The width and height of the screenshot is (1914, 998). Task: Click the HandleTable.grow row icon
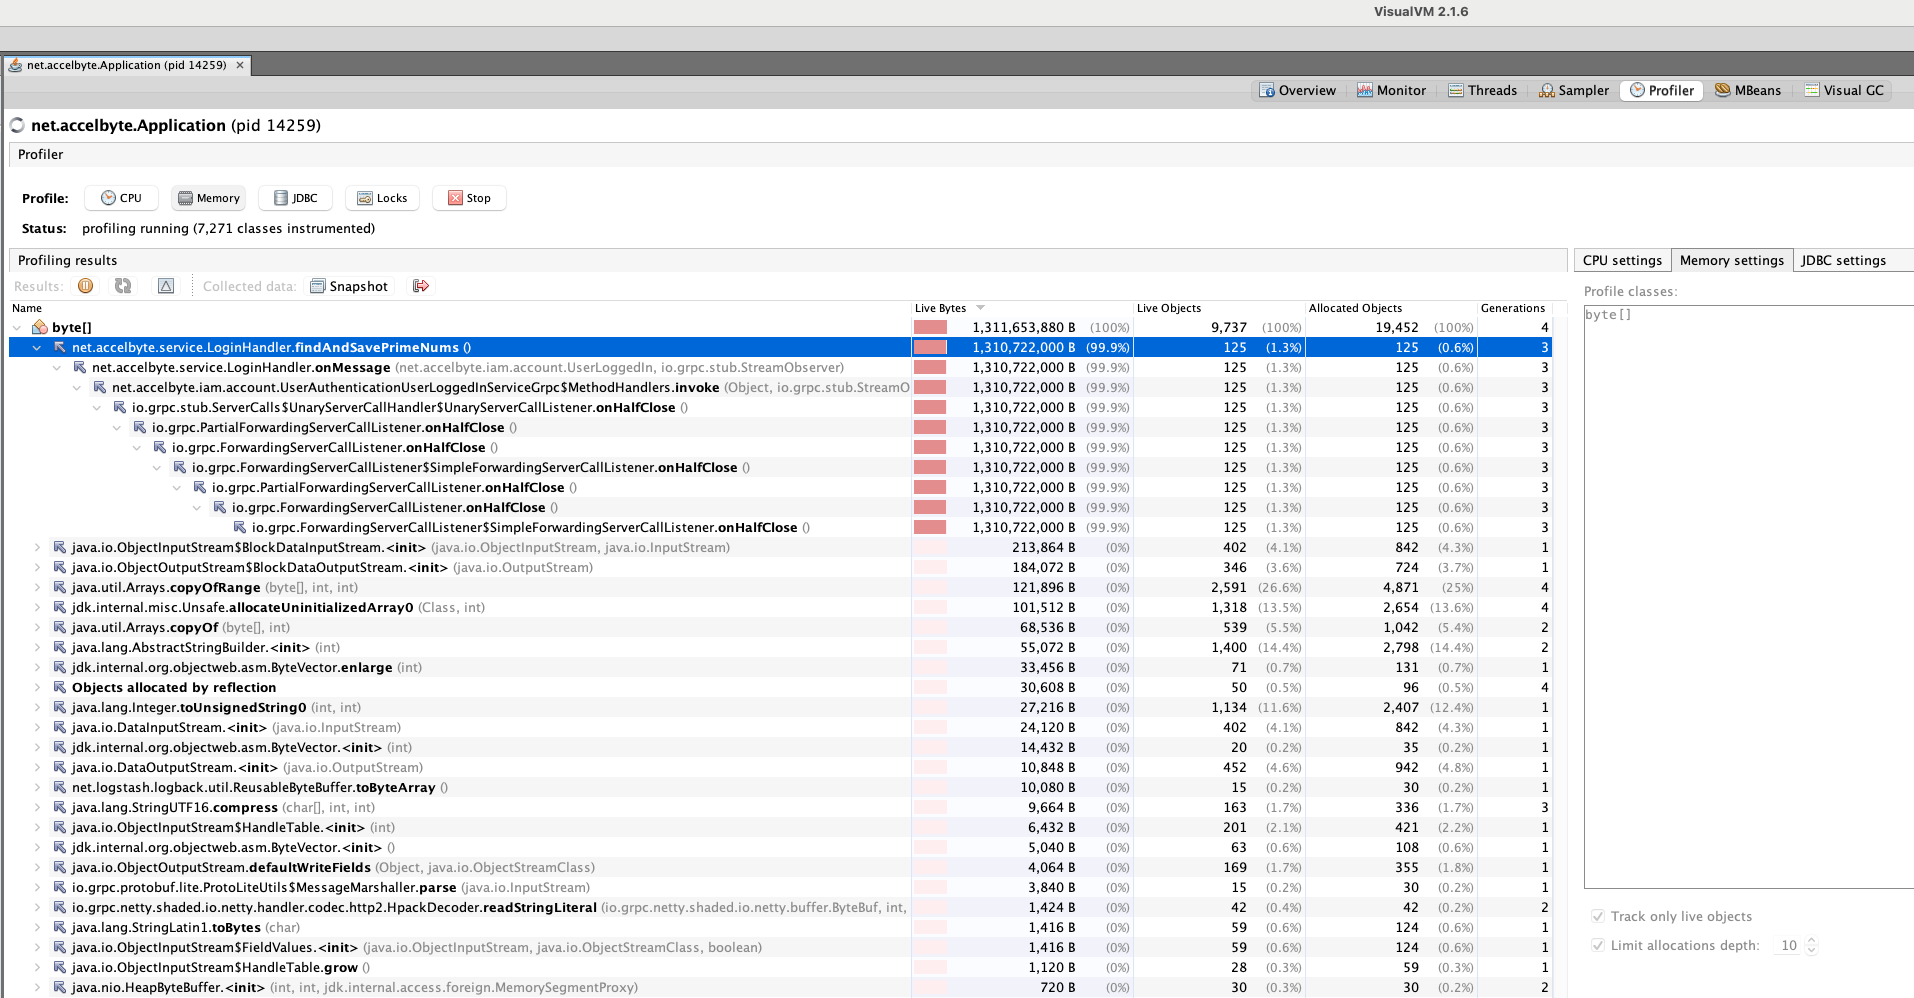point(59,967)
